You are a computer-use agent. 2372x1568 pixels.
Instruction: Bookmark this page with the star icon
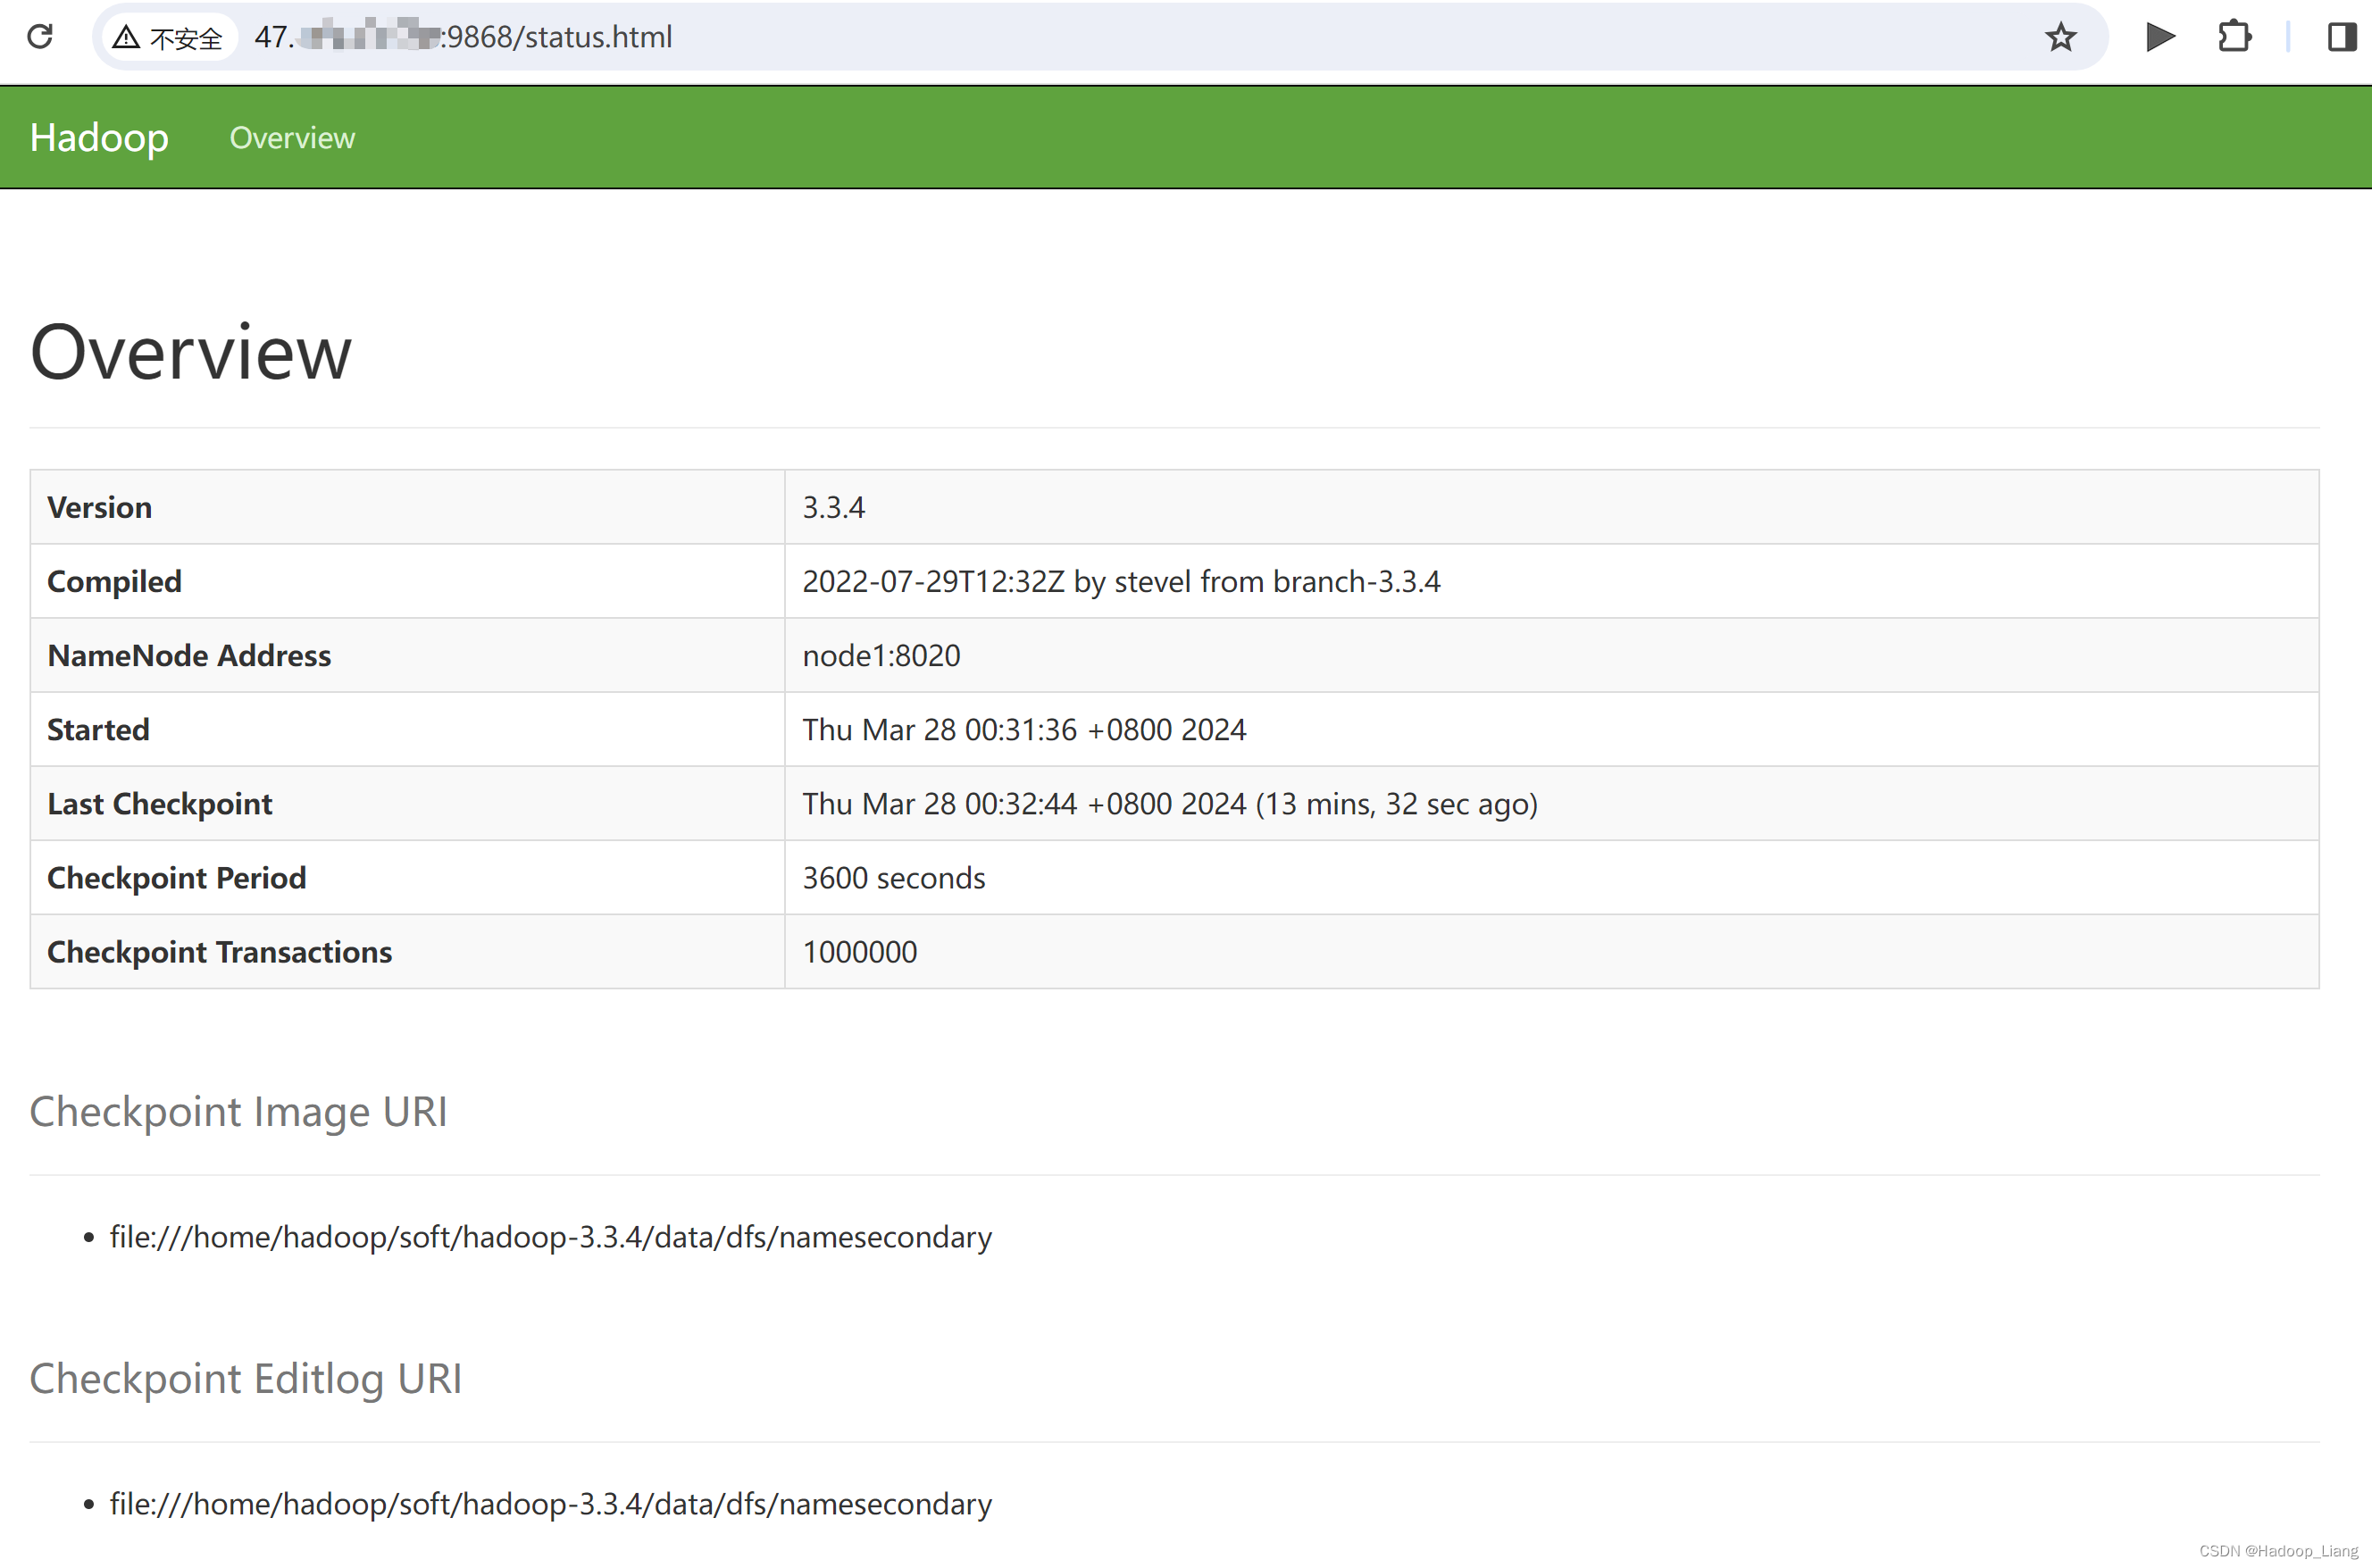(2060, 38)
